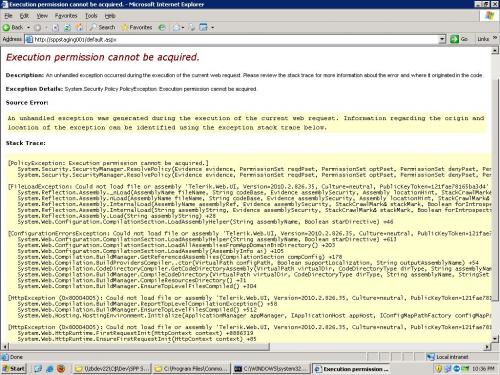
Task: Show browsing History via the toolbar icon
Action: tap(162, 27)
